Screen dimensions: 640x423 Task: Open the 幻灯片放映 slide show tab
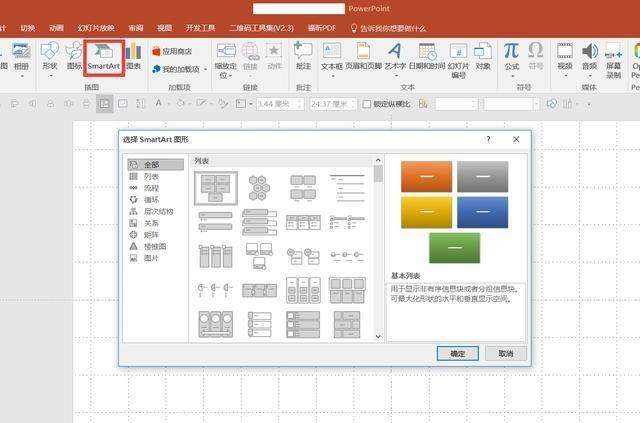(96, 28)
